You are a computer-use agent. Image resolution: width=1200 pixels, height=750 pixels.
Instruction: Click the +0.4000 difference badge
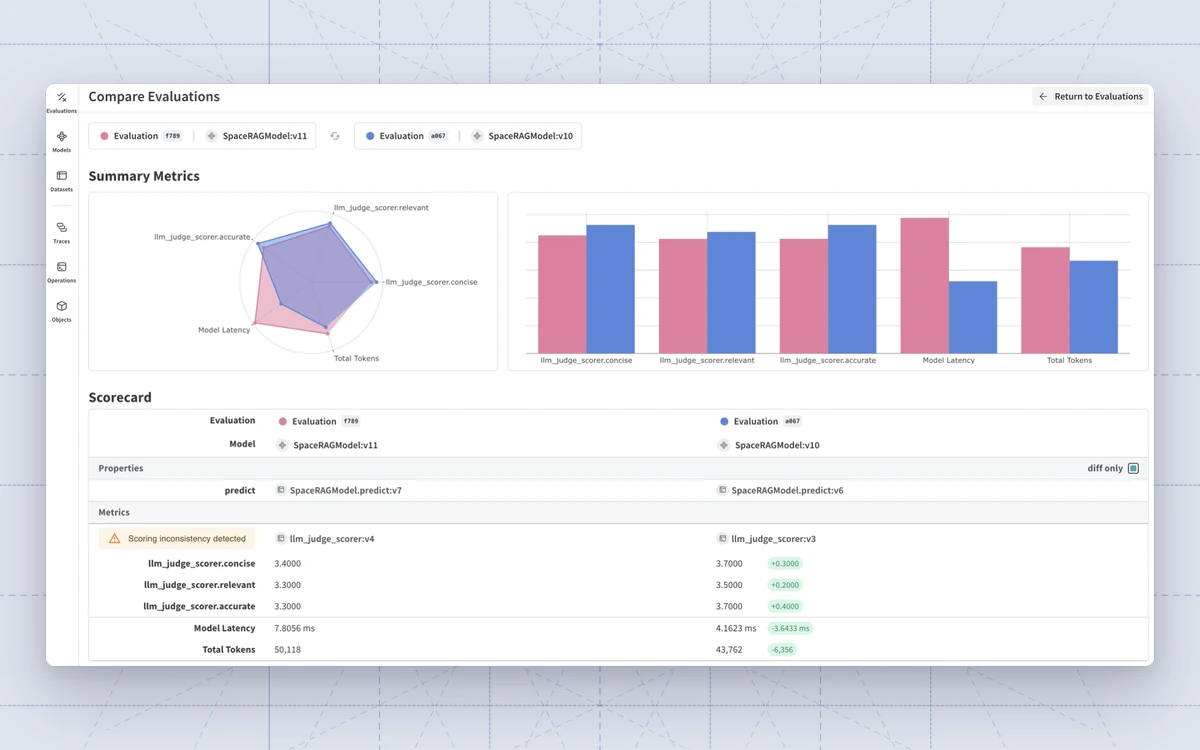click(x=785, y=606)
